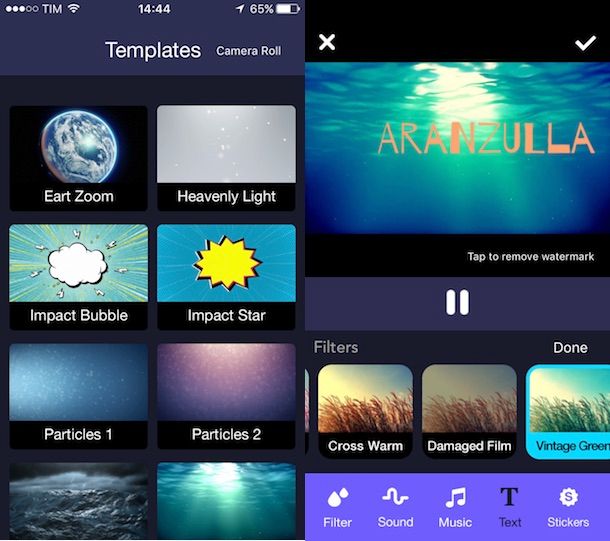Apply the Vintage Green filter
This screenshot has width=610, height=541.
[x=568, y=411]
